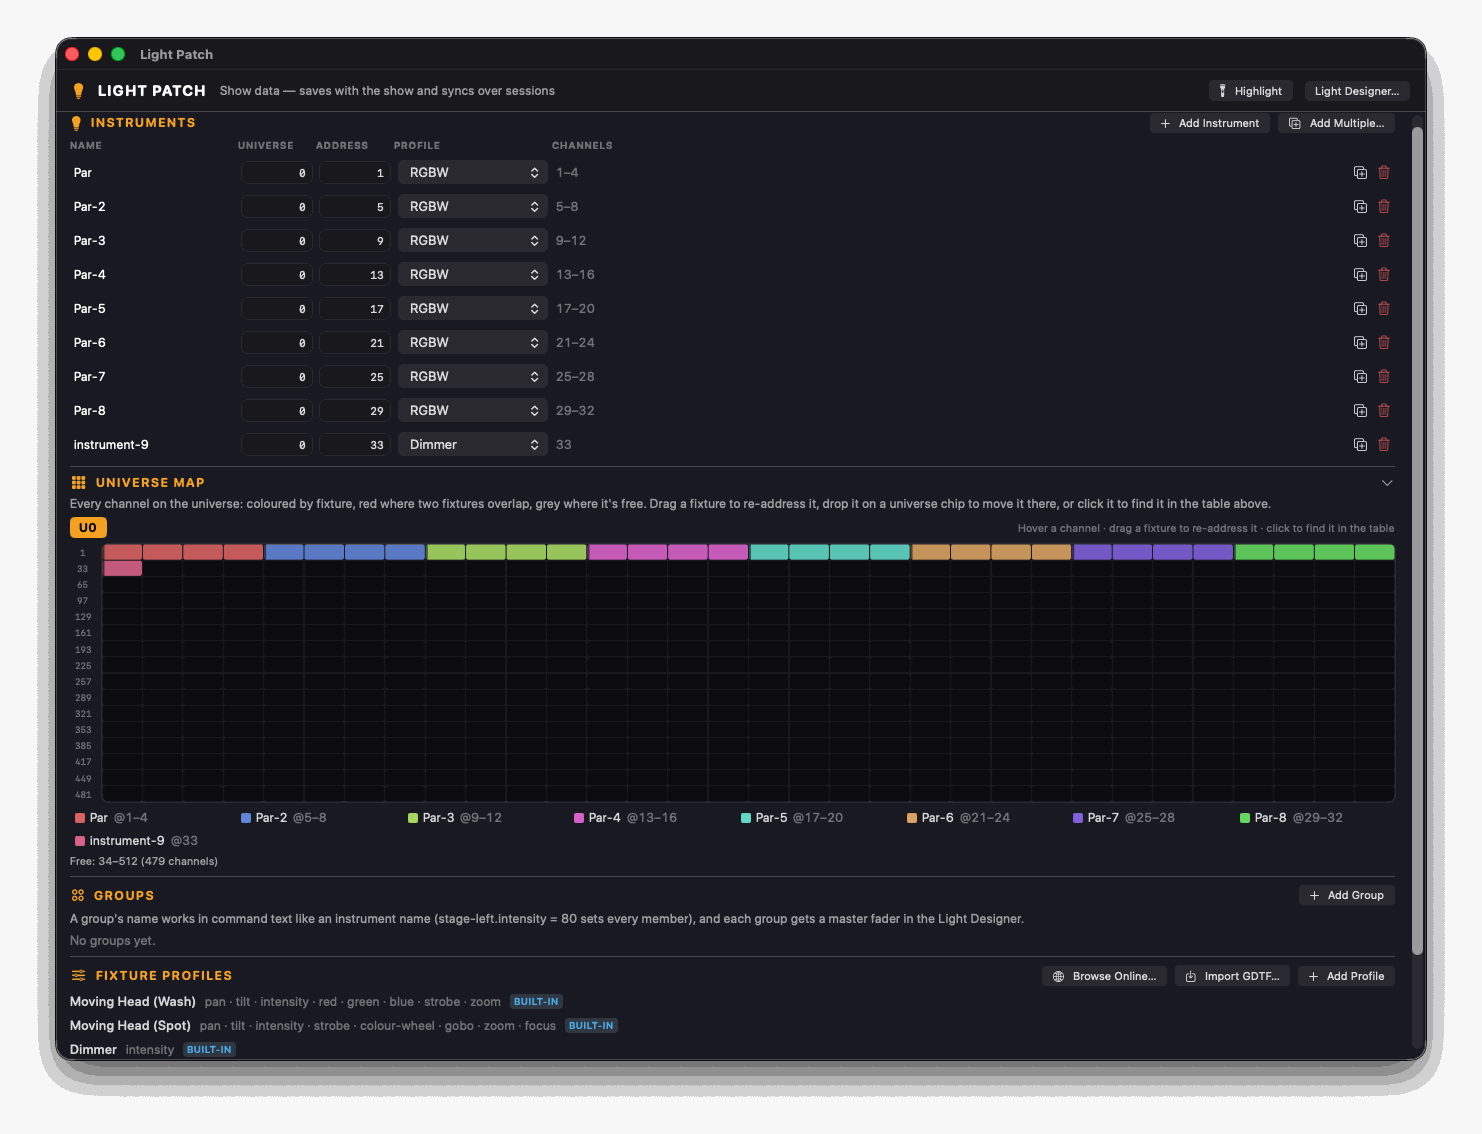Open the Par-3 profile dropdown
Viewport: 1482px width, 1134px height.
click(x=473, y=241)
